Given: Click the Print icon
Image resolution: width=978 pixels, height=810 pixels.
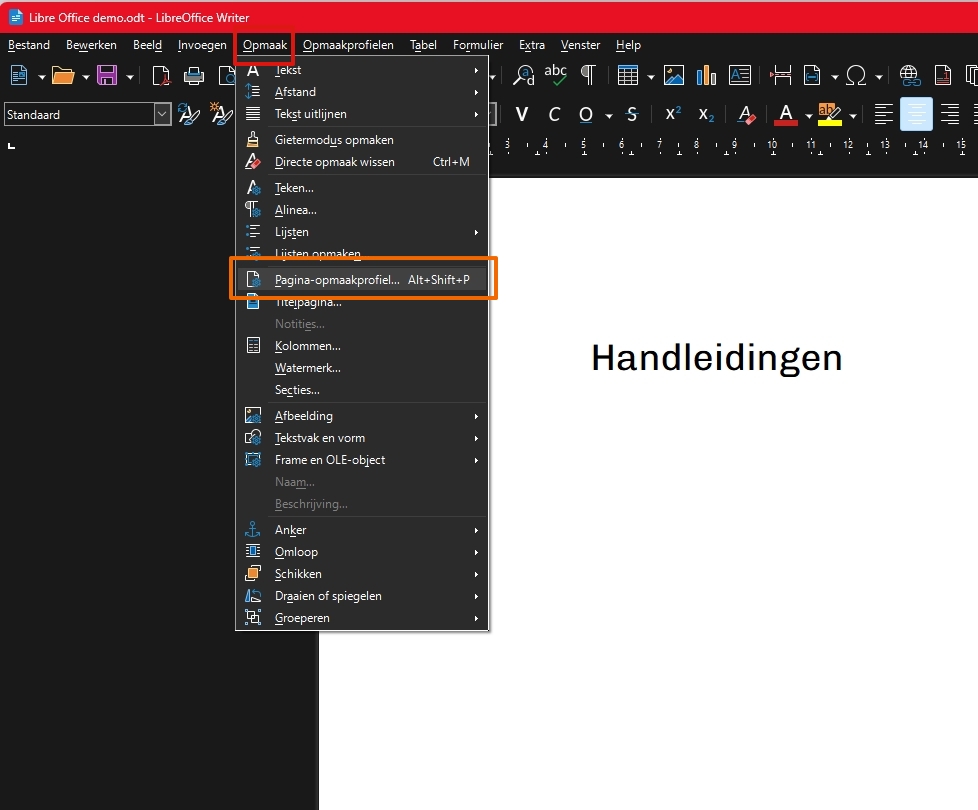Looking at the screenshot, I should point(193,75).
